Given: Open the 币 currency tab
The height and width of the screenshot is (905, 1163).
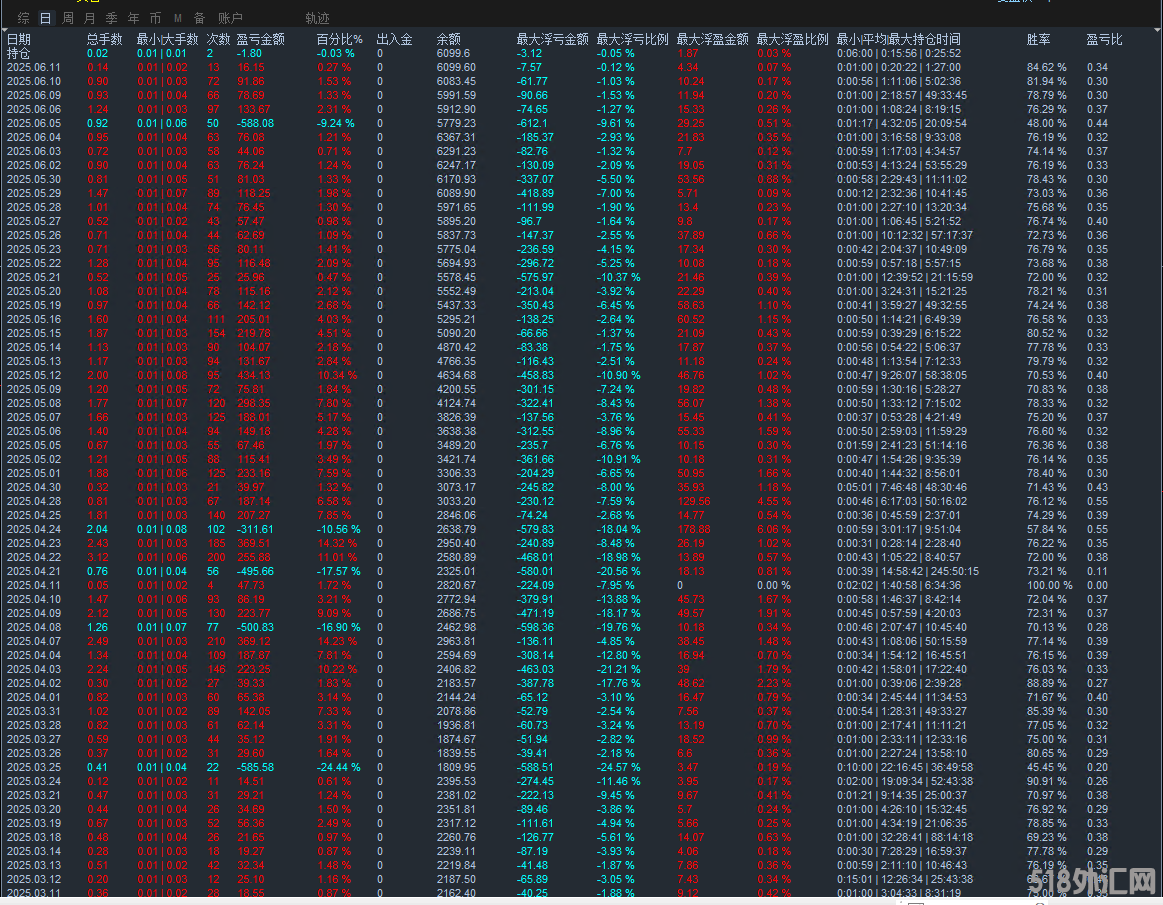Looking at the screenshot, I should (155, 18).
